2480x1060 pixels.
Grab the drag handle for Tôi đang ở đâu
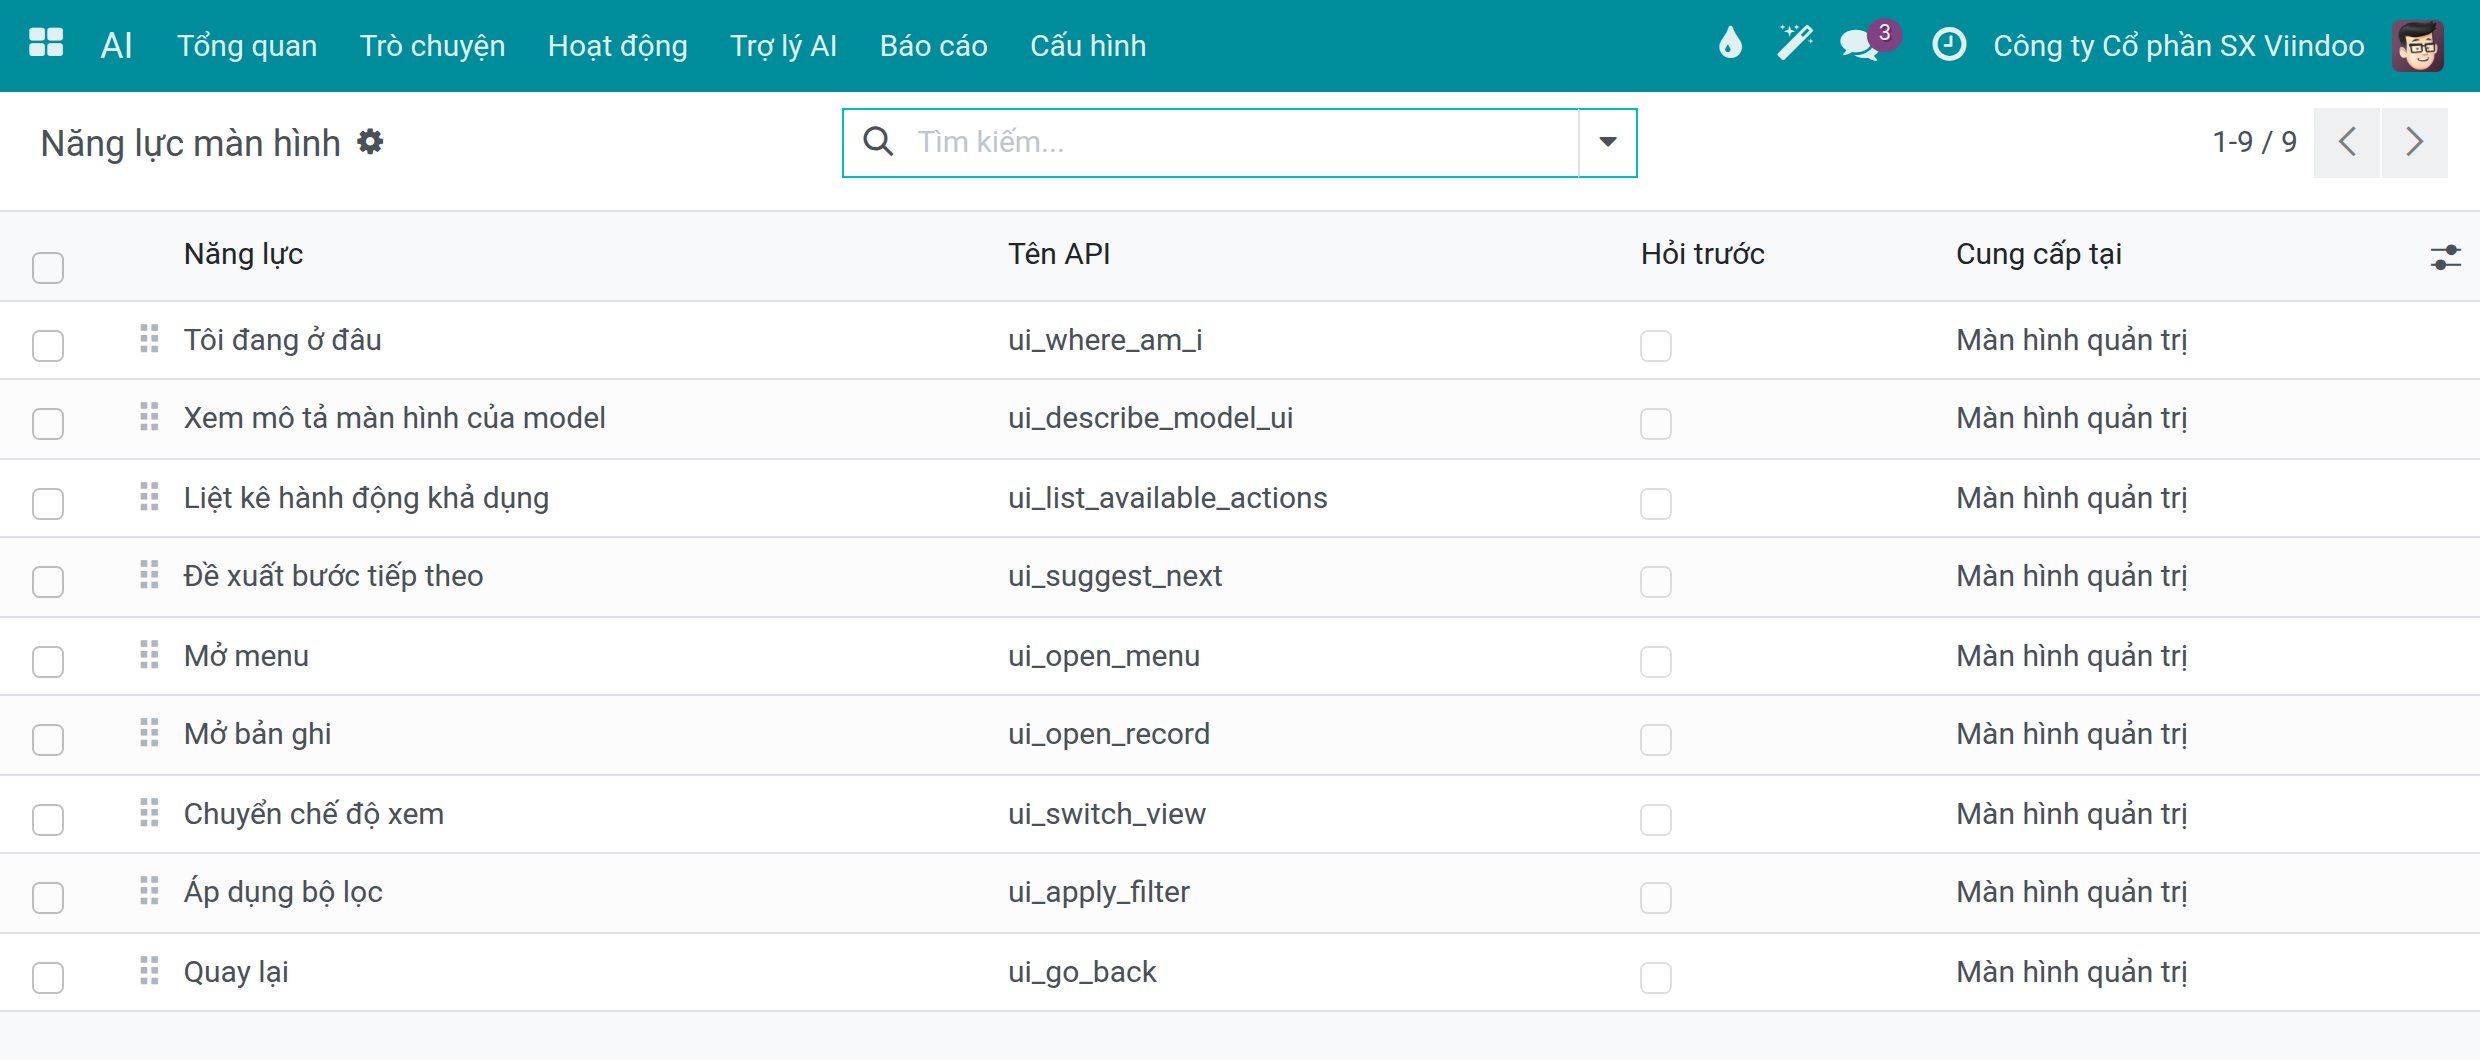(x=149, y=339)
